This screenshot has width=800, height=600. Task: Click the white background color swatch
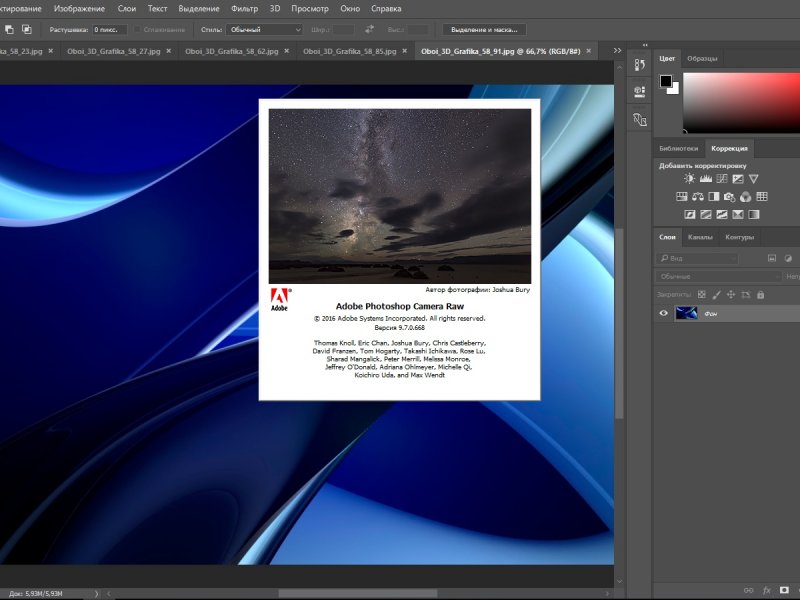click(x=675, y=90)
